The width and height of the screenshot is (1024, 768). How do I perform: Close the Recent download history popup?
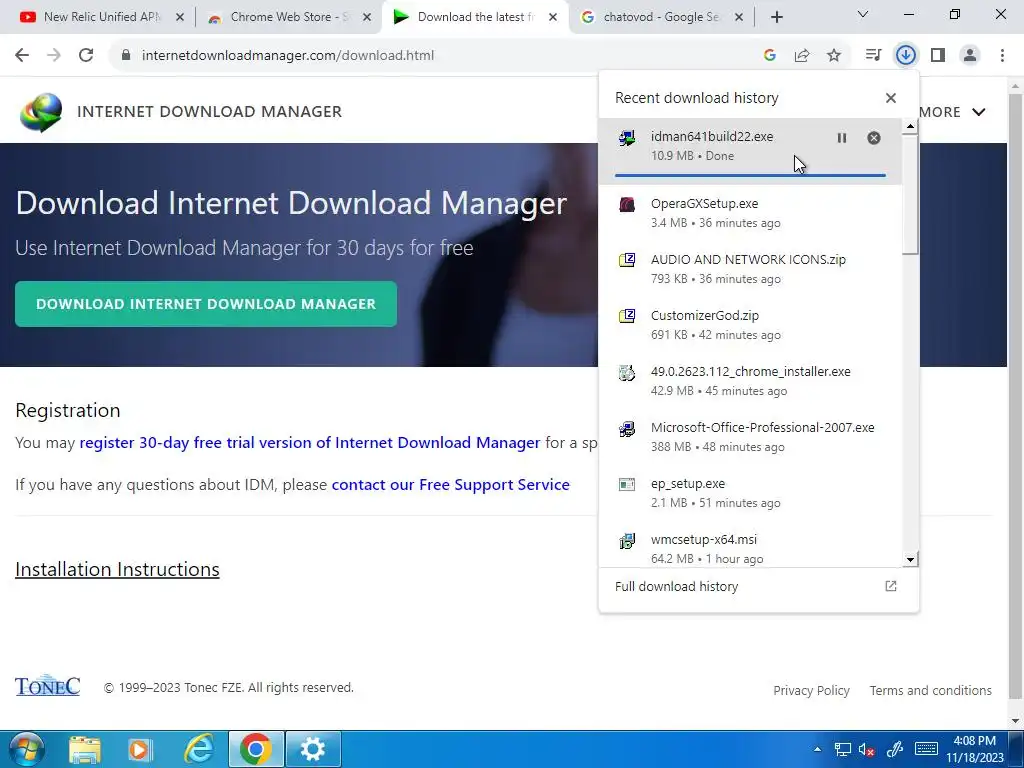coord(891,98)
